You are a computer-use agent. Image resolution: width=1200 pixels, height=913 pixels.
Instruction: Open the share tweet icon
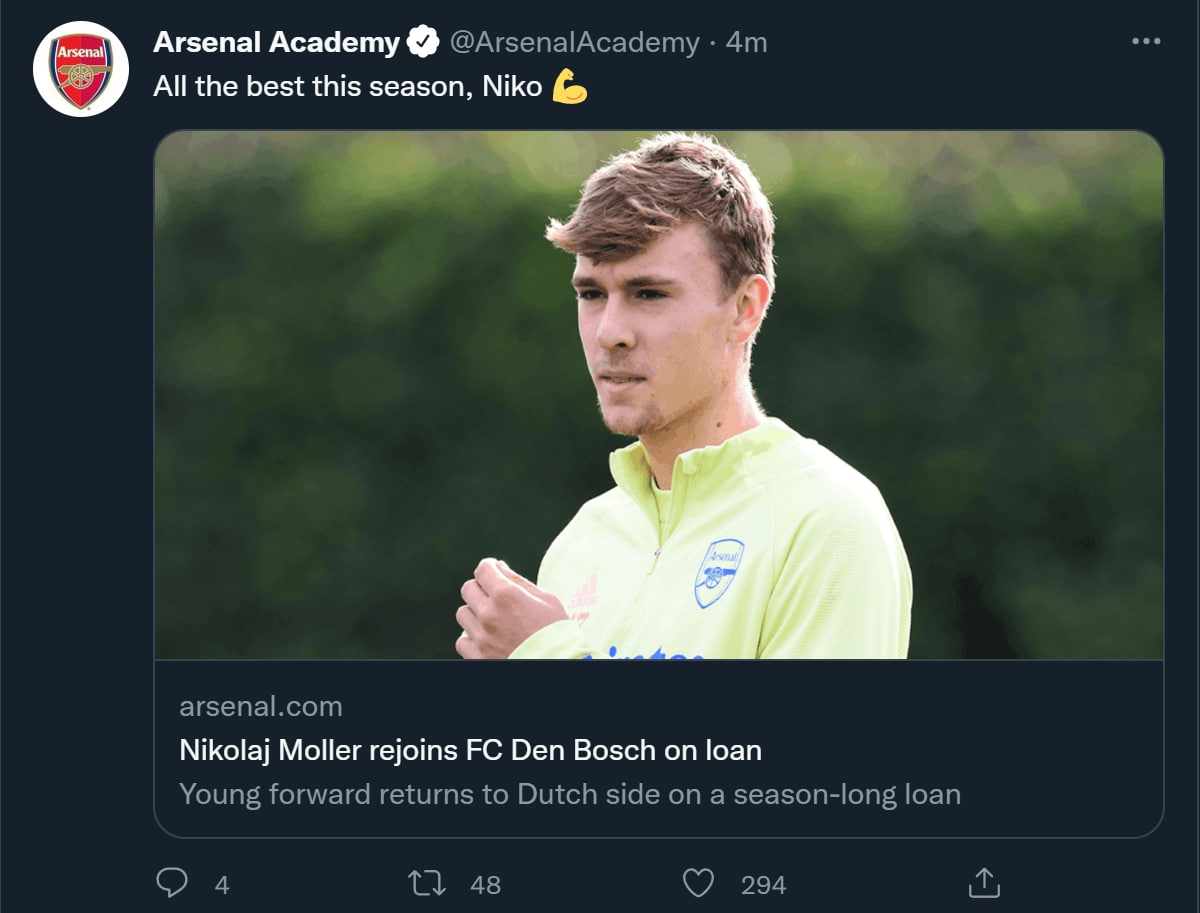984,883
